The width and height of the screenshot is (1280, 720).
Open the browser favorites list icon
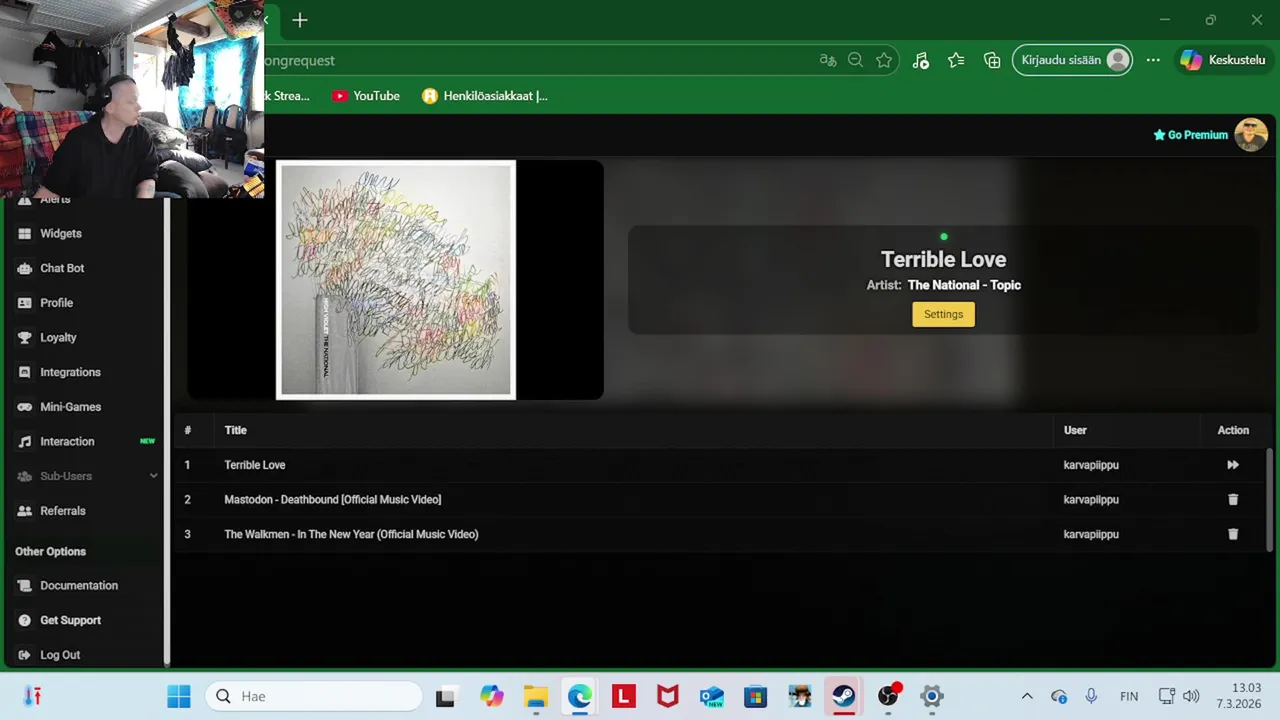956,60
